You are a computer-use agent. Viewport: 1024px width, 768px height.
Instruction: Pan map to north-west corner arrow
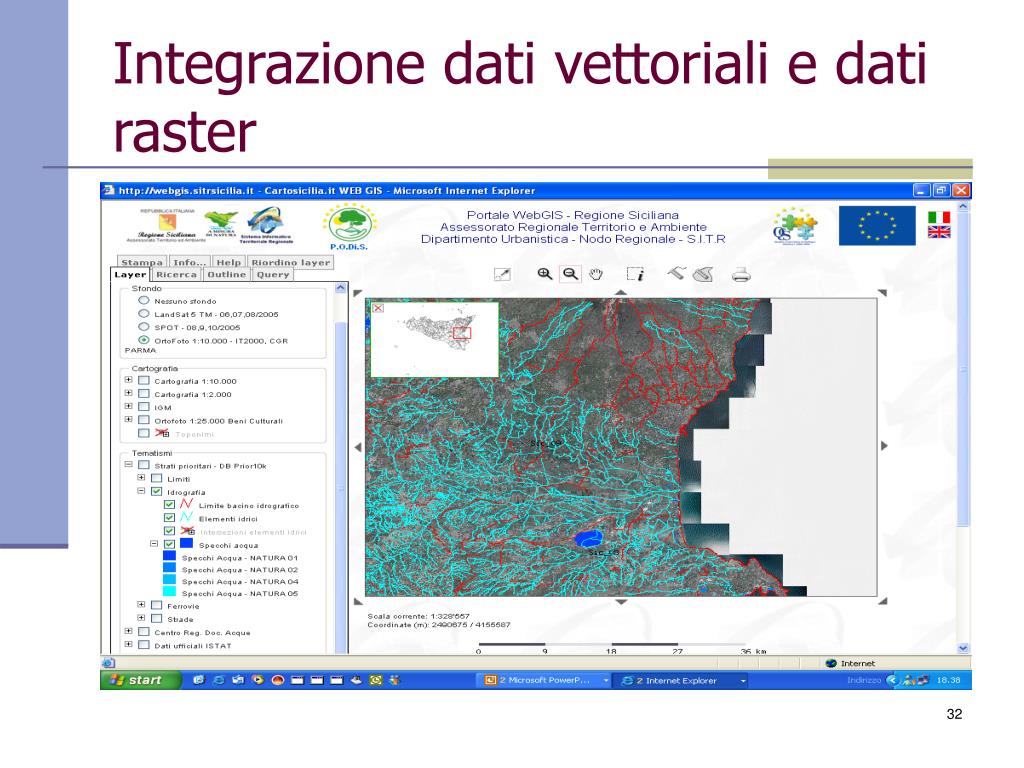pos(357,293)
